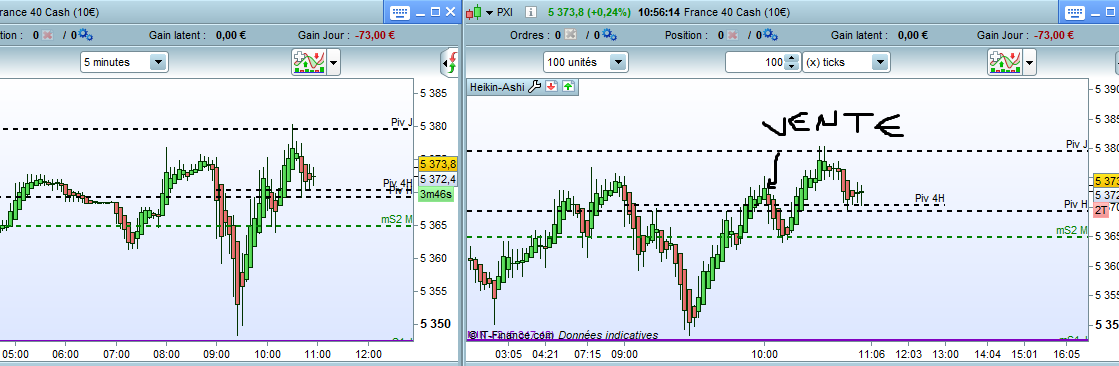Click 5 380 on left chart price axis
This screenshot has width=1119, height=366.
[433, 126]
